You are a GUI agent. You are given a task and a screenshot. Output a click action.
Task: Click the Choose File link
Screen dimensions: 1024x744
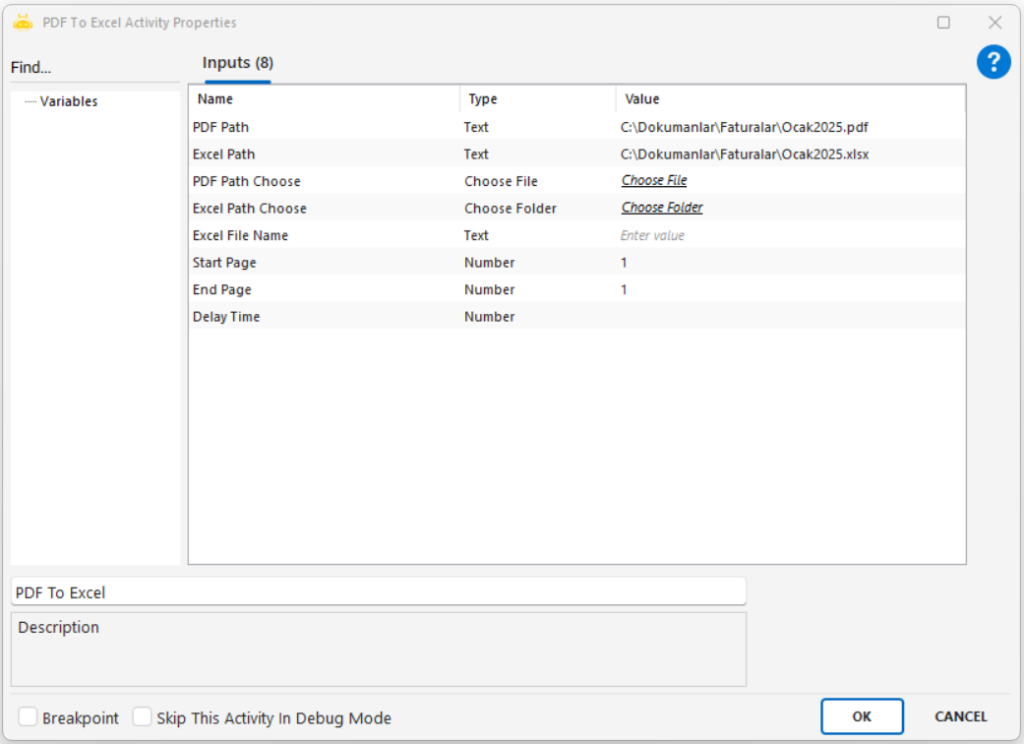coord(654,181)
